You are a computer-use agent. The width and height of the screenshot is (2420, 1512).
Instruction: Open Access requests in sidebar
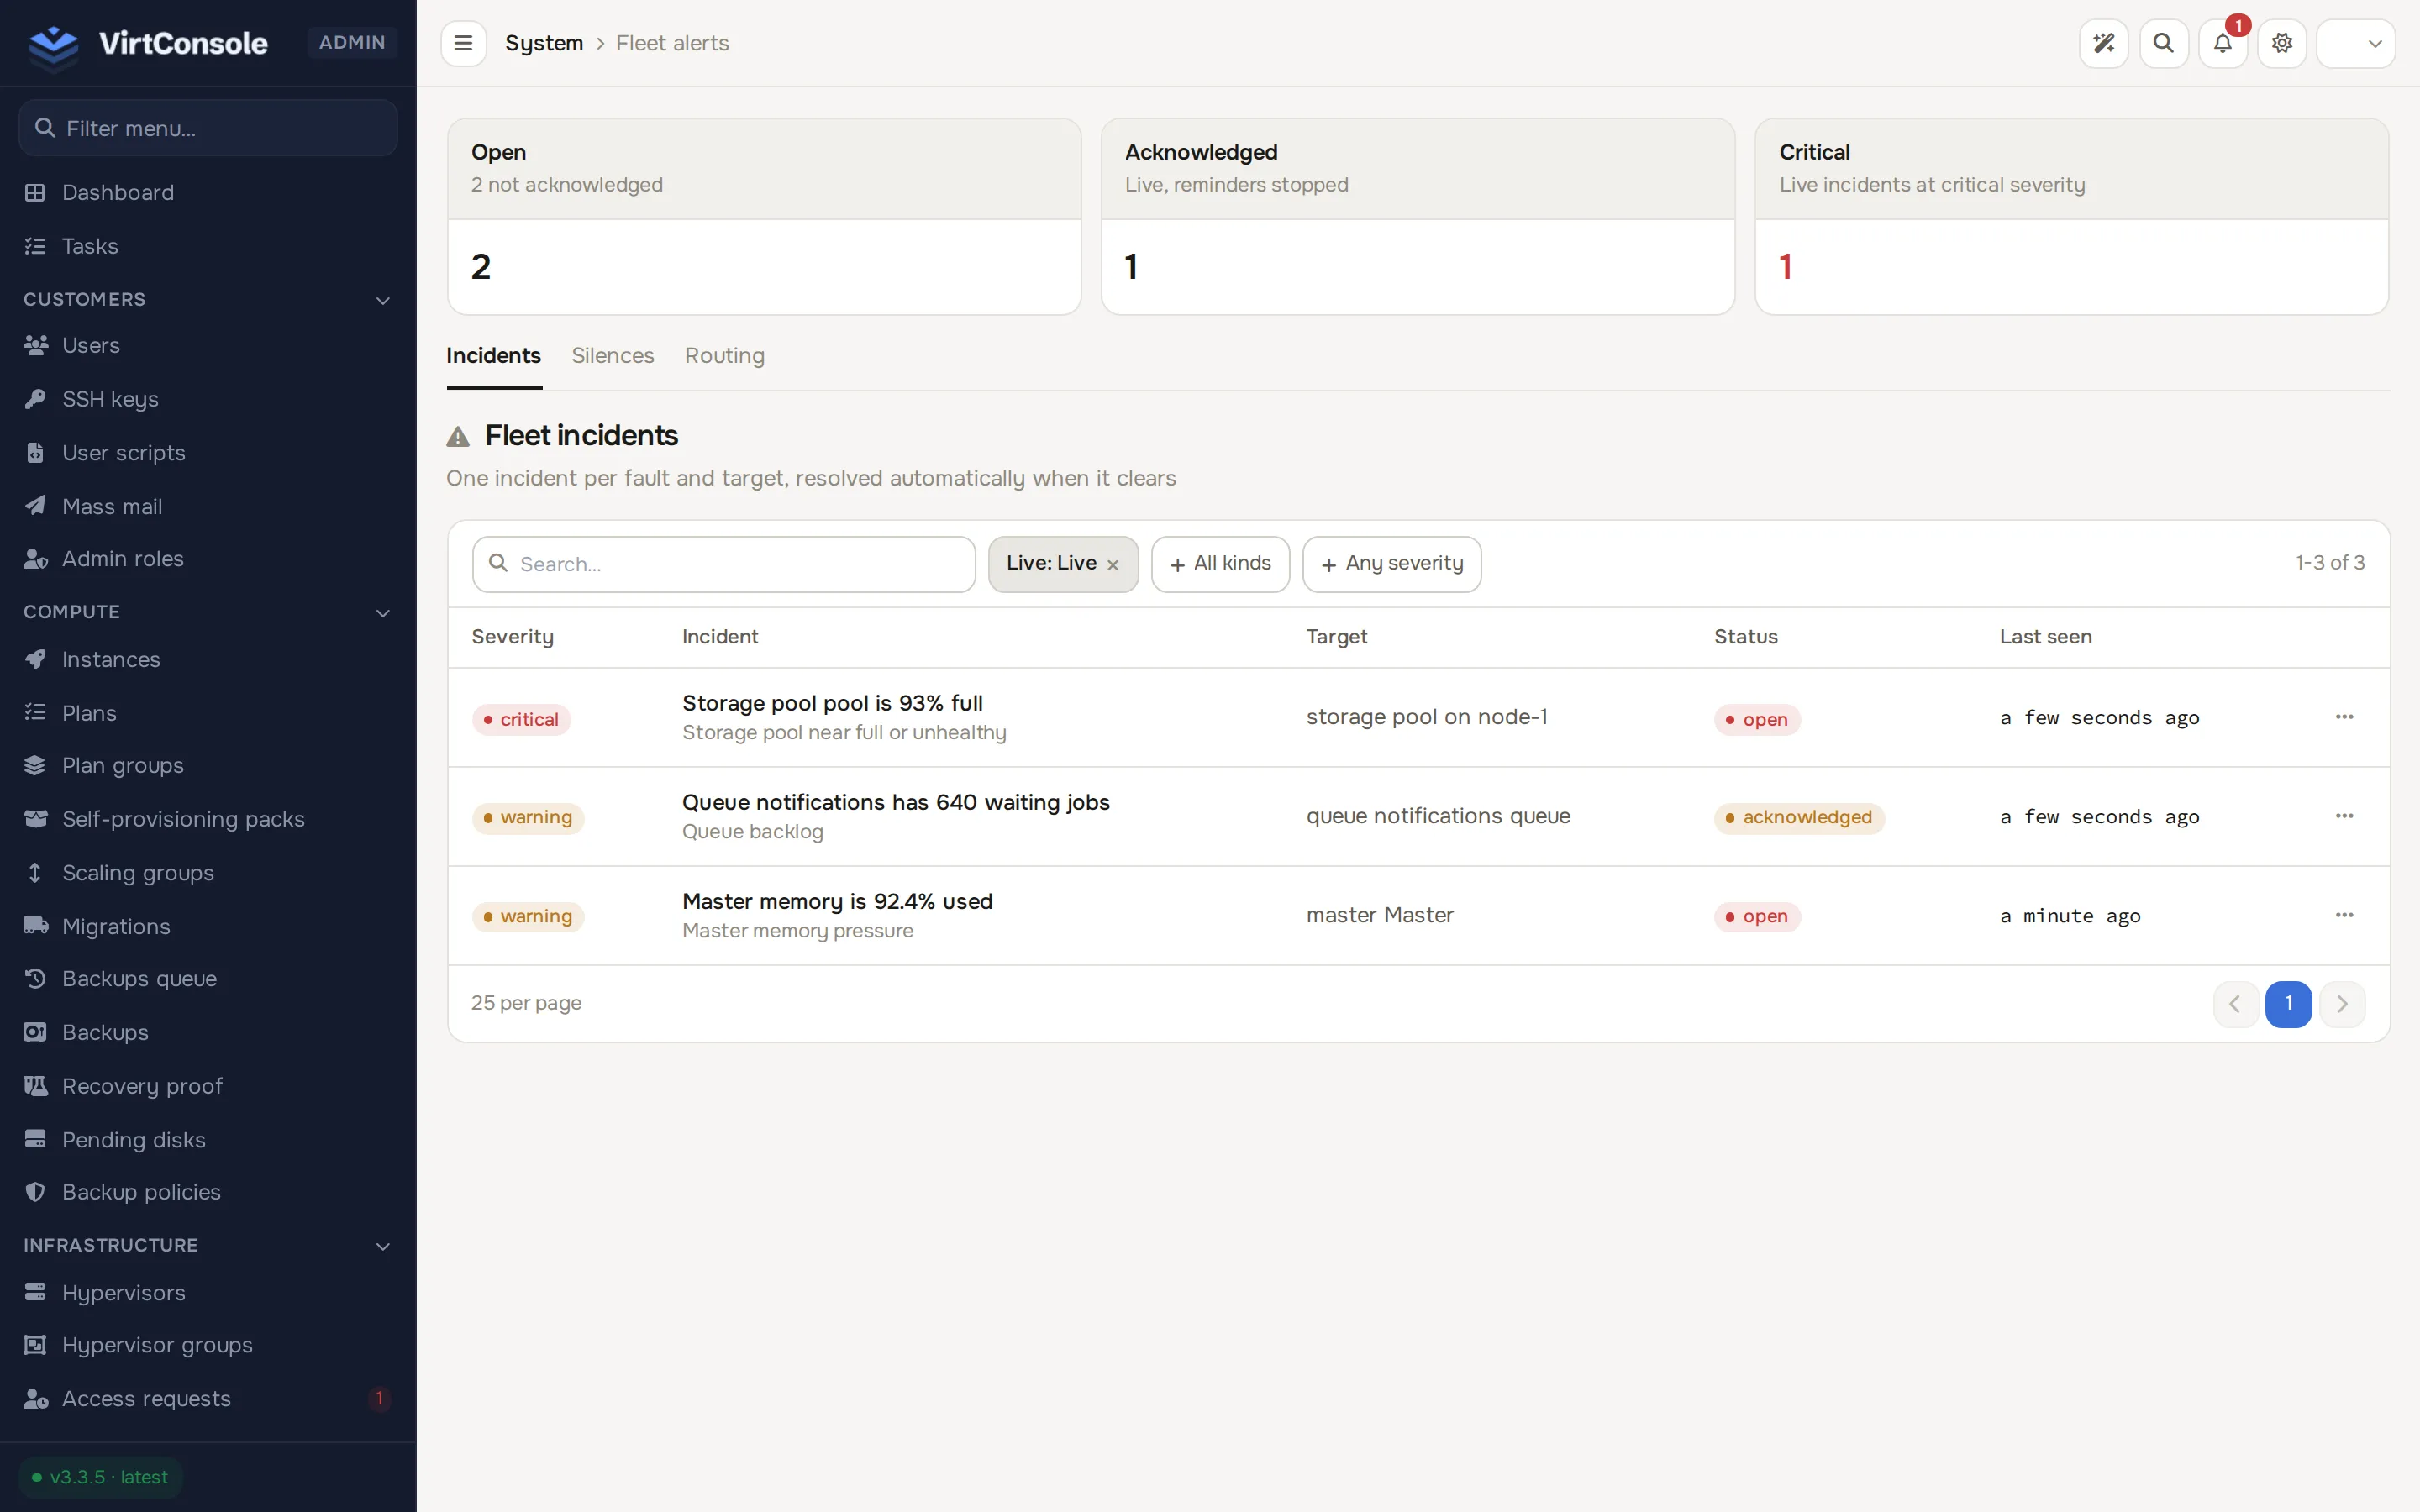[x=208, y=1399]
